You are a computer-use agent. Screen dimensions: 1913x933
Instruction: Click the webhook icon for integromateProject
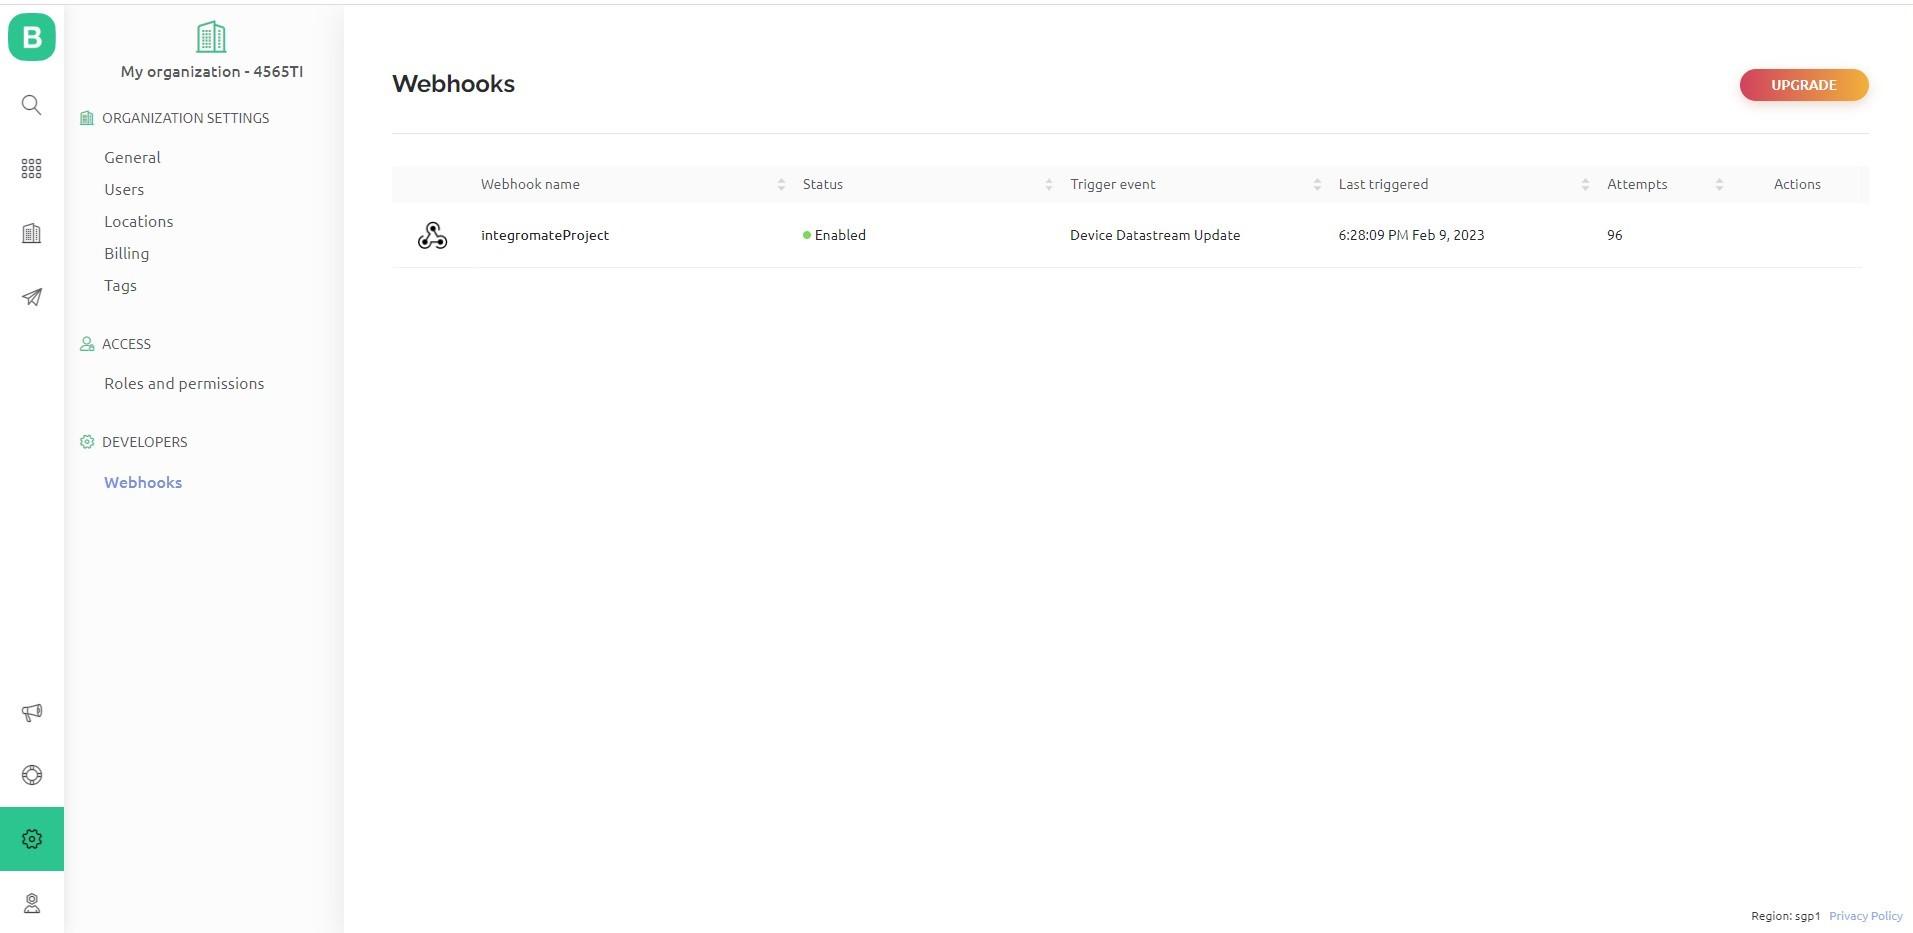432,235
